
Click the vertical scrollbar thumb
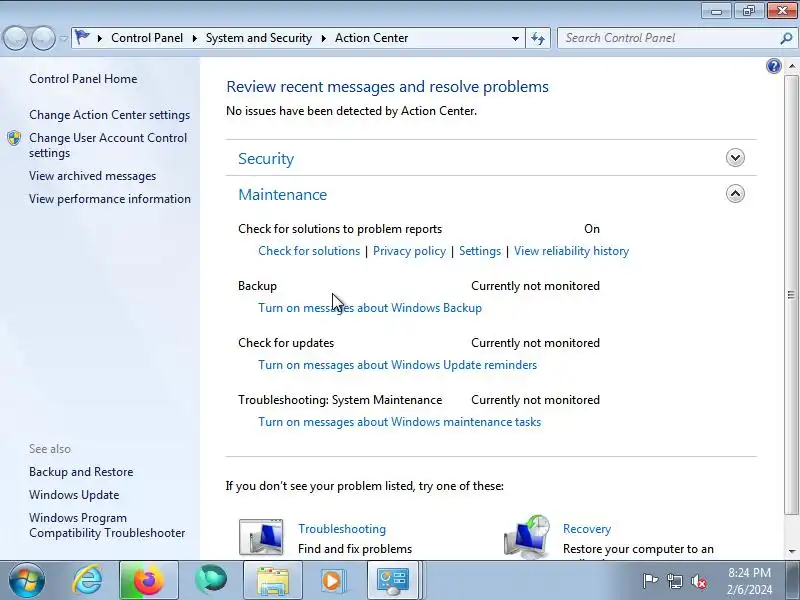click(x=791, y=295)
